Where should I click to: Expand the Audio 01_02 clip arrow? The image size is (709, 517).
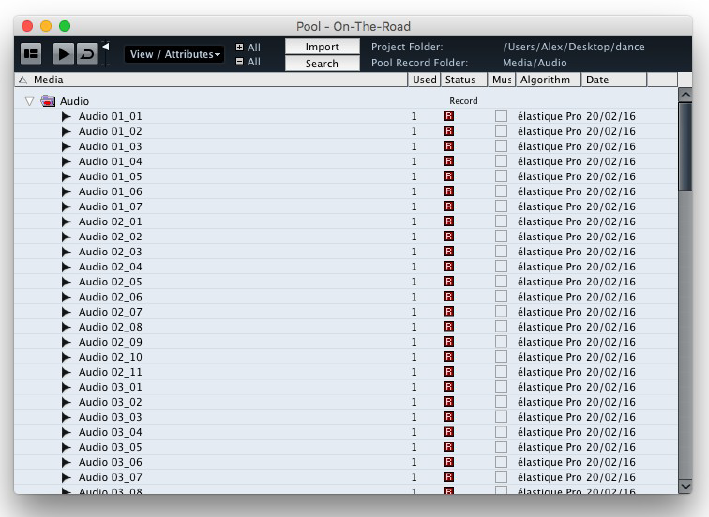pos(66,131)
